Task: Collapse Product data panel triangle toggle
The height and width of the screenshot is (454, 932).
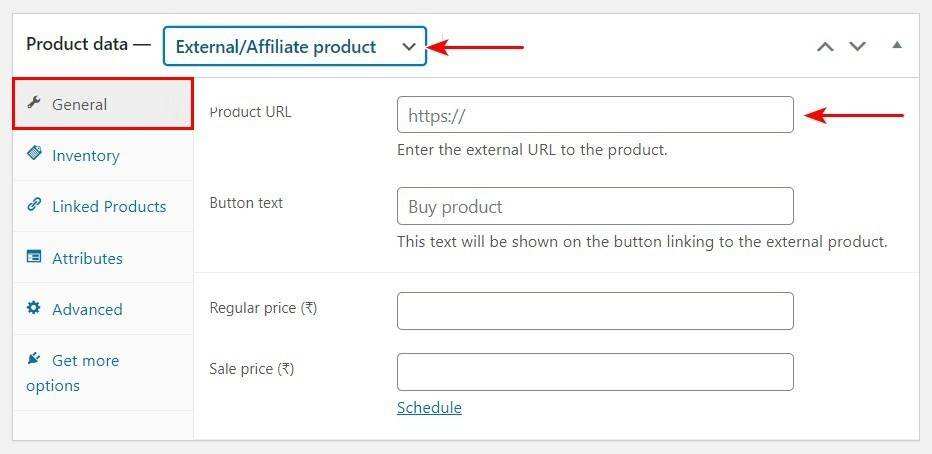Action: (x=897, y=45)
